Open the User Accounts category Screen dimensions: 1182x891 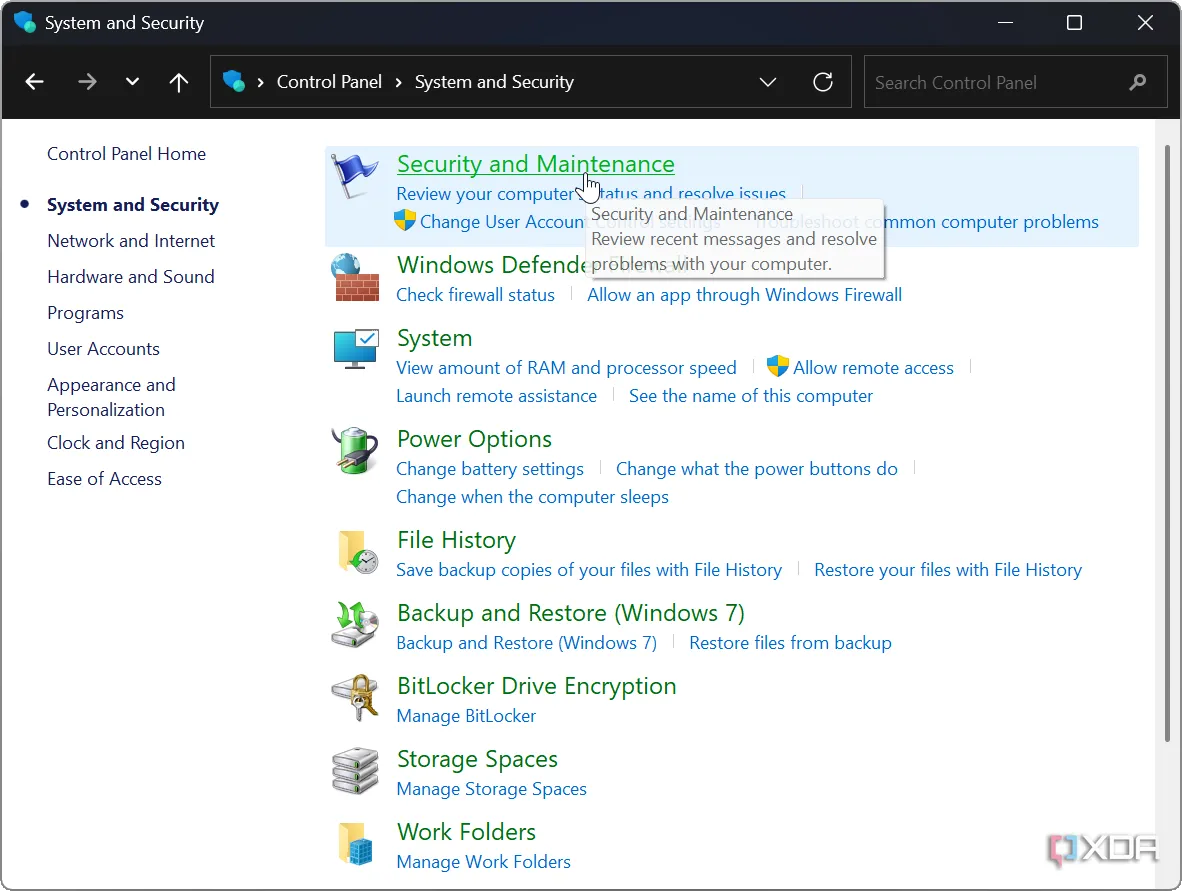103,349
